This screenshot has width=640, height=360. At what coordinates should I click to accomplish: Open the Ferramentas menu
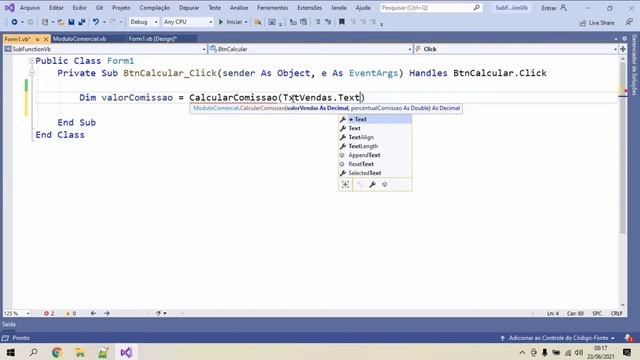(272, 8)
